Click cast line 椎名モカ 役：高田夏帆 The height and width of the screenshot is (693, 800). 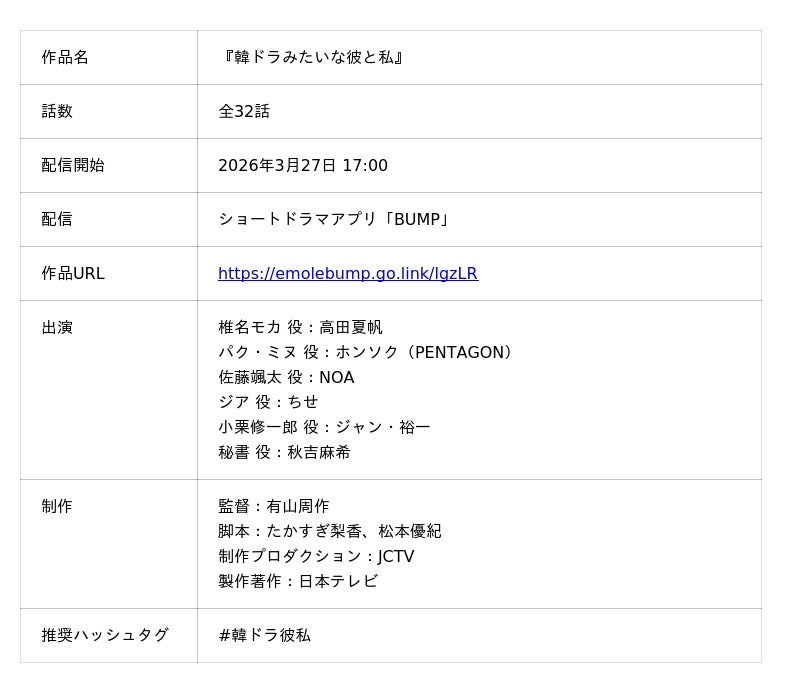point(300,328)
